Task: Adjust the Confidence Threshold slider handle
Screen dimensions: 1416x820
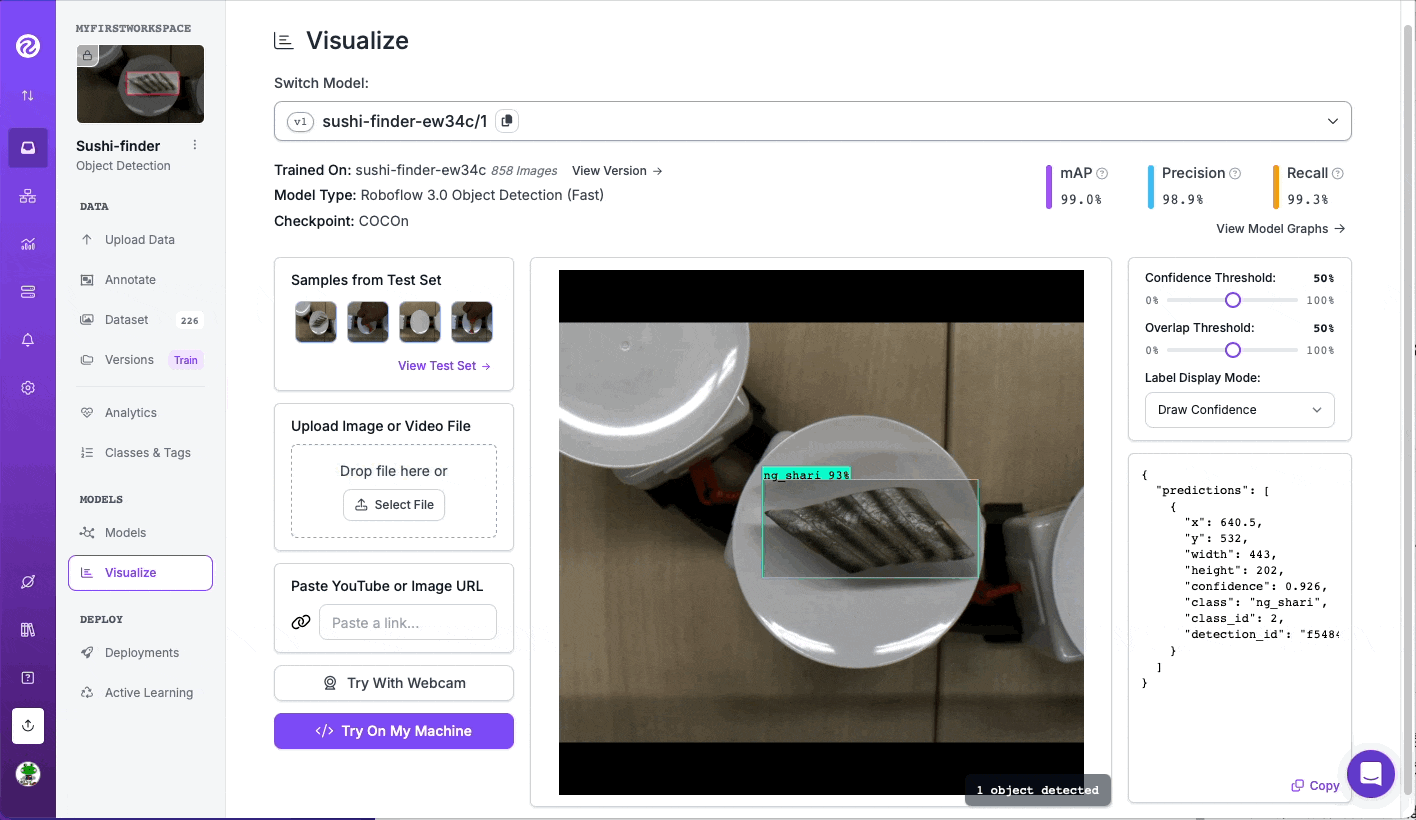Action: tap(1233, 300)
